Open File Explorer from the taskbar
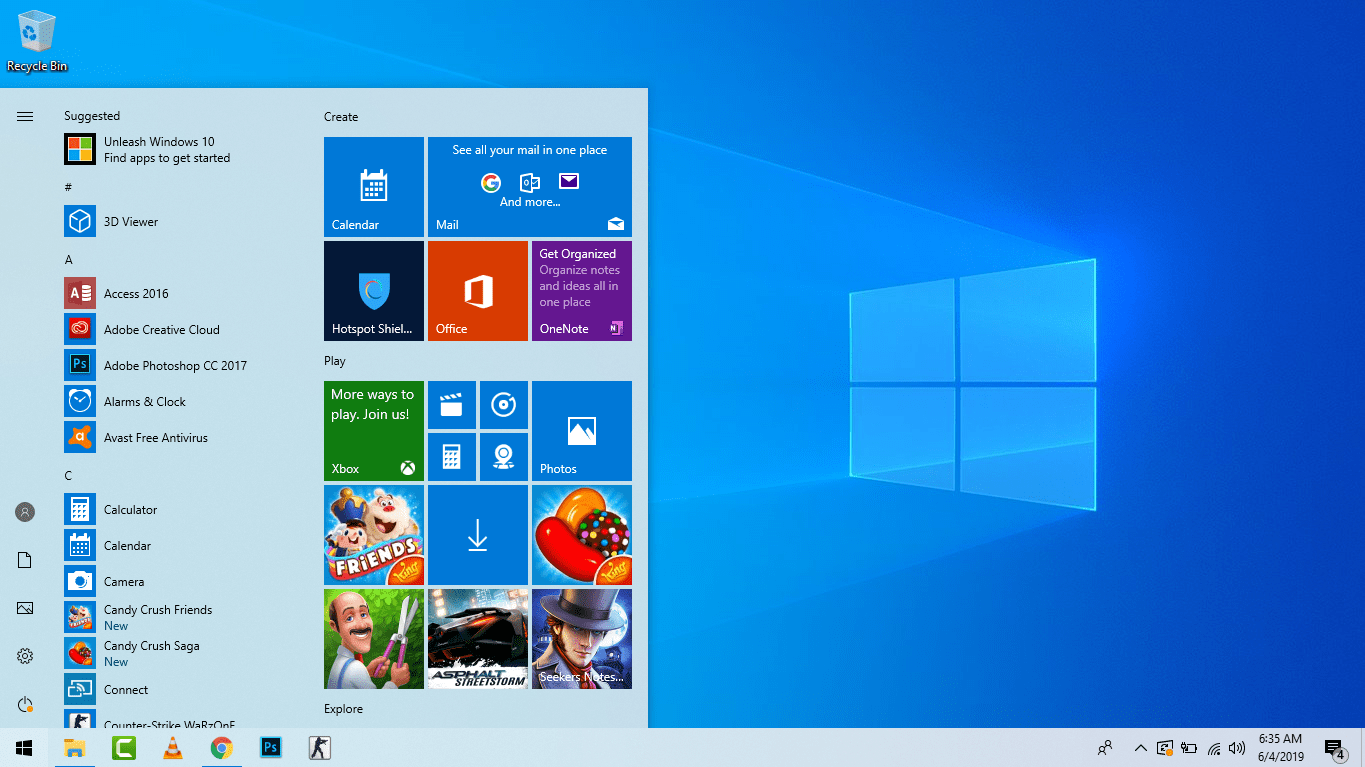The image size is (1365, 767). (x=74, y=748)
